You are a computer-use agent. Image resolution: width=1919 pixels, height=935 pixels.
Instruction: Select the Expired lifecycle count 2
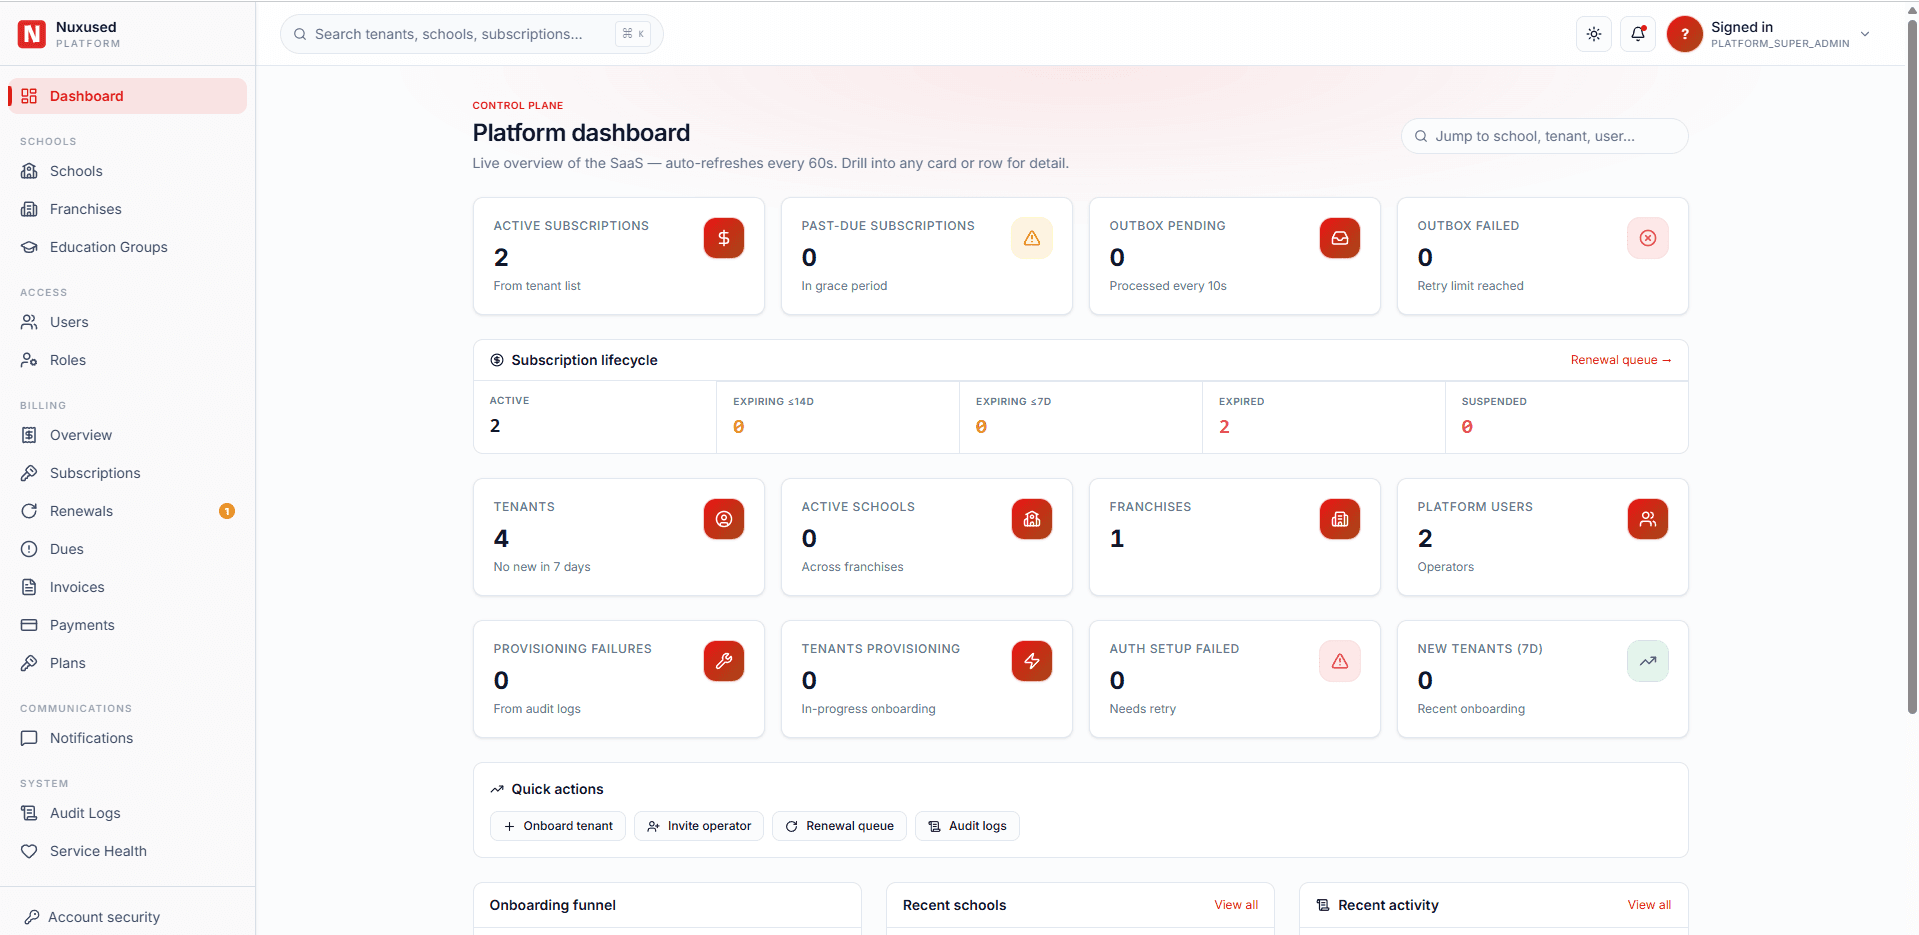pos(1224,427)
